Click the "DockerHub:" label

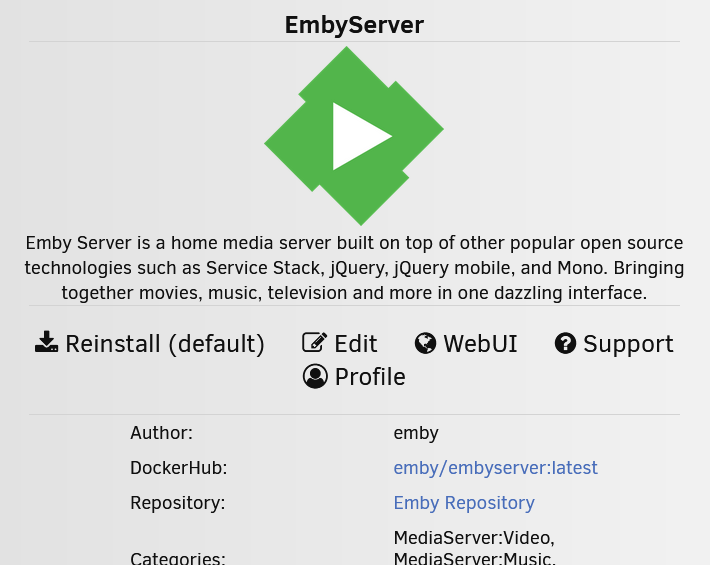[x=179, y=468]
